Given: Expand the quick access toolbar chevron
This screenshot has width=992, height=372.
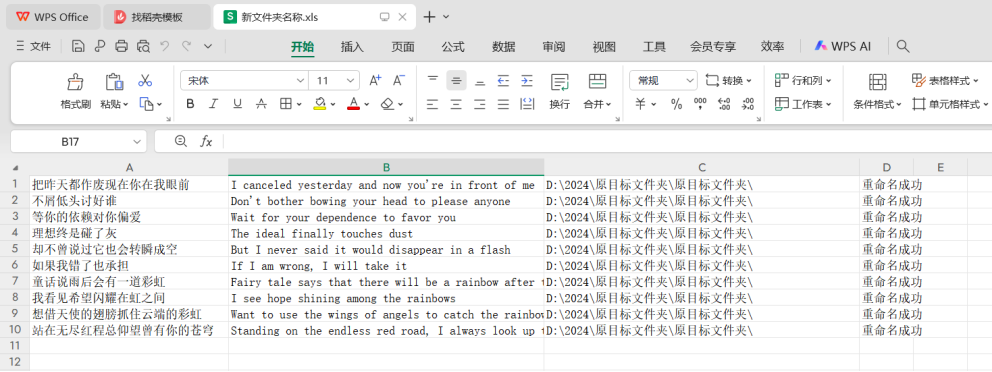Looking at the screenshot, I should pos(208,46).
